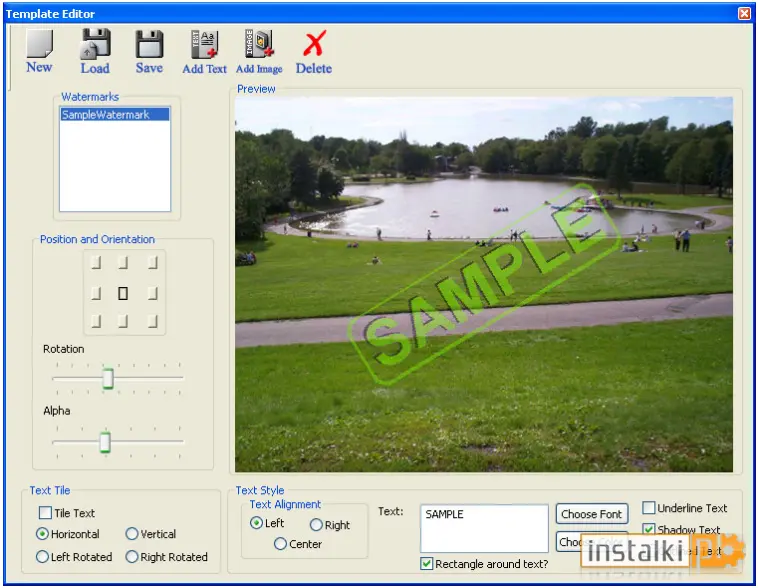This screenshot has height=588, width=758.
Task: Open a template with Load
Action: (95, 51)
